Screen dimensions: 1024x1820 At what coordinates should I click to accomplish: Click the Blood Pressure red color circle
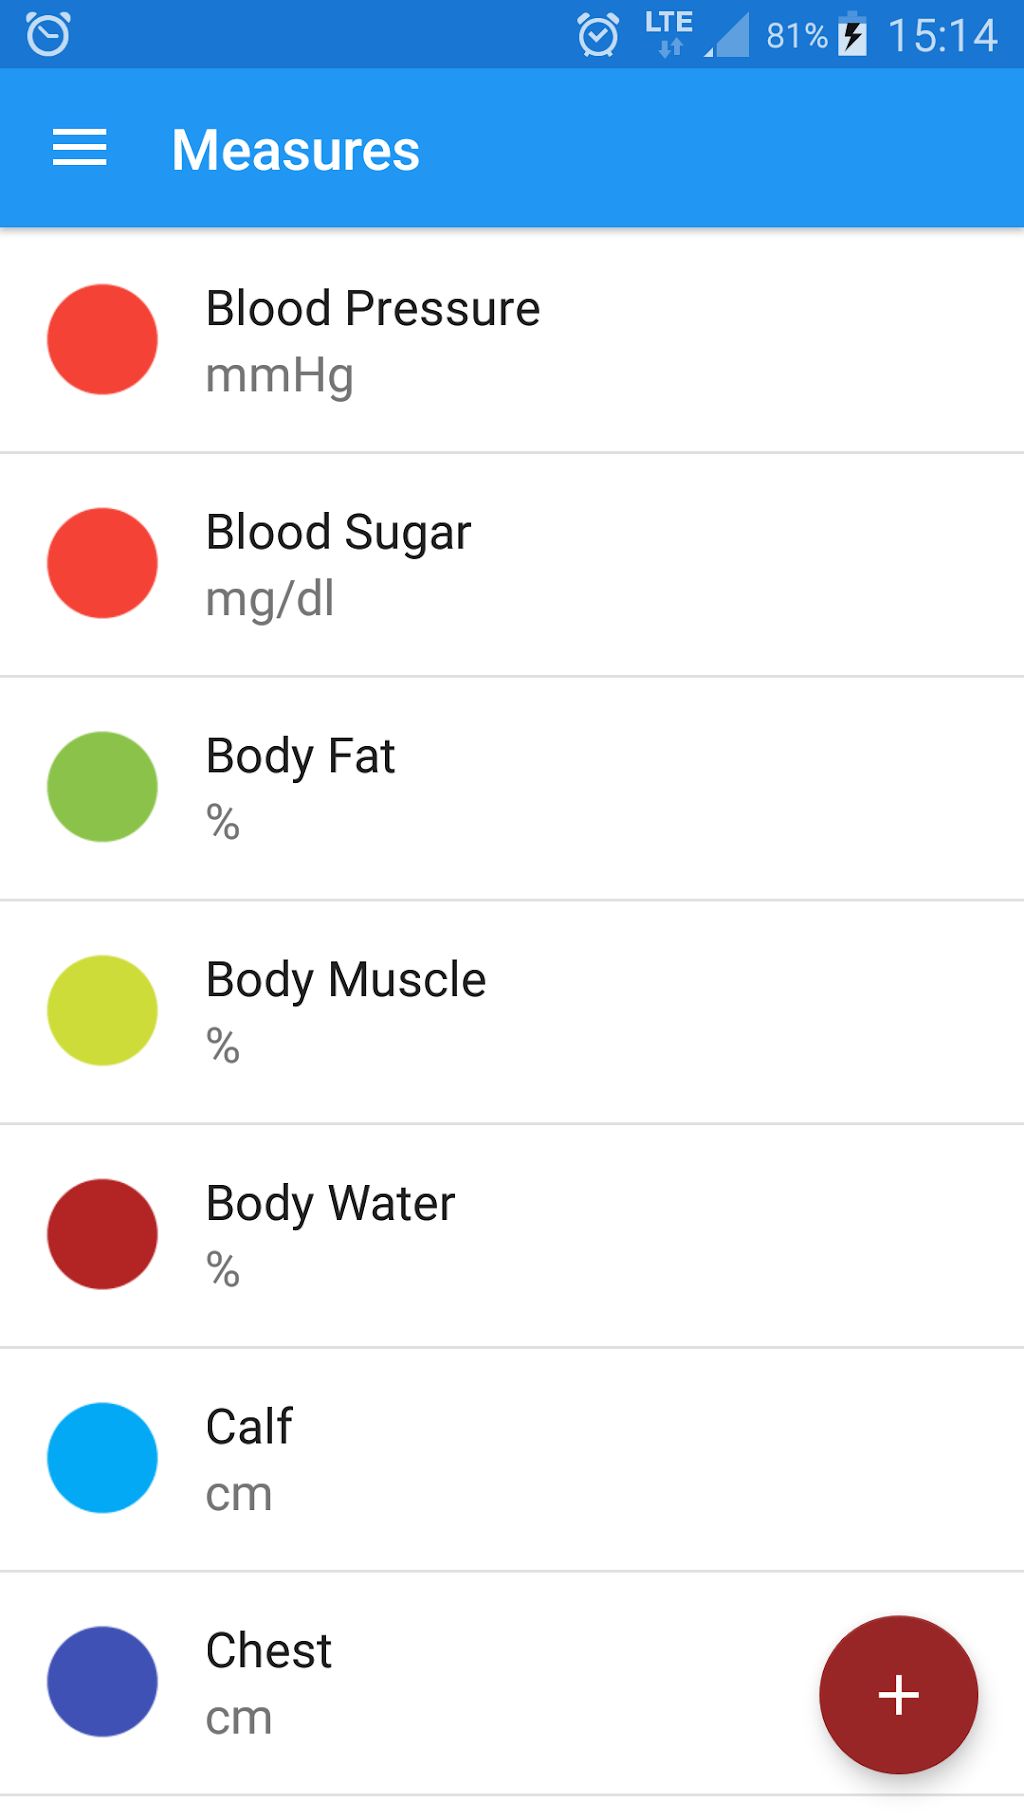(102, 339)
